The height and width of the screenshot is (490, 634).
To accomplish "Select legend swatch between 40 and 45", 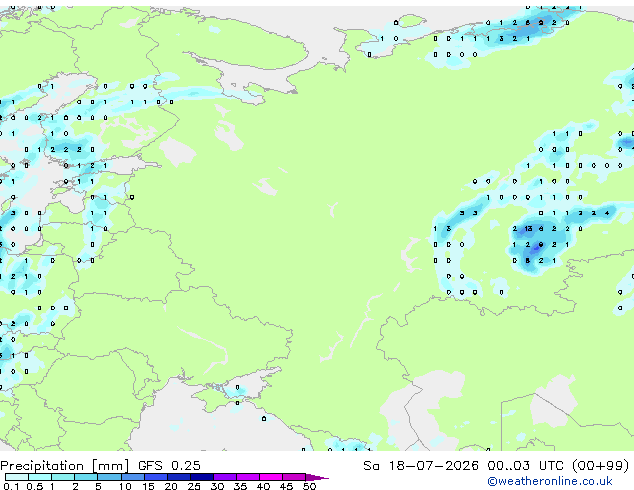I will click(271, 477).
